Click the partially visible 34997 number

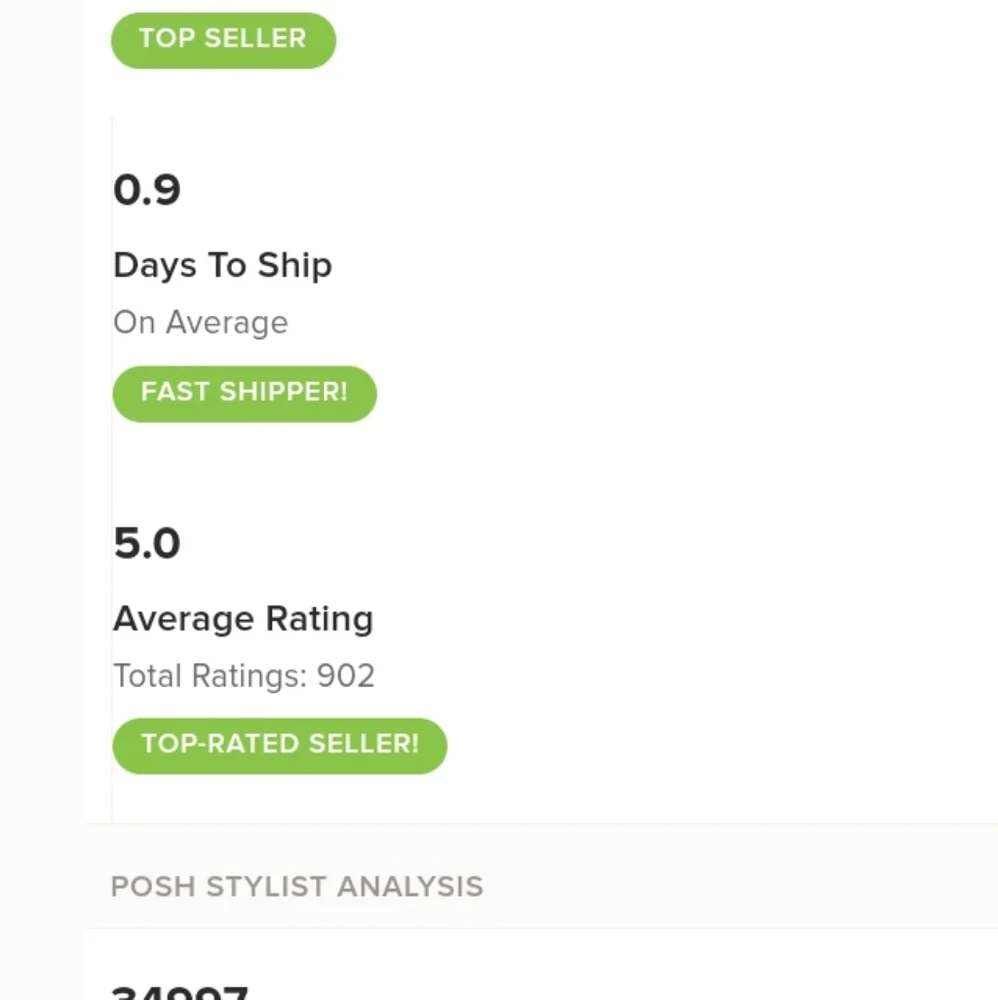click(180, 992)
